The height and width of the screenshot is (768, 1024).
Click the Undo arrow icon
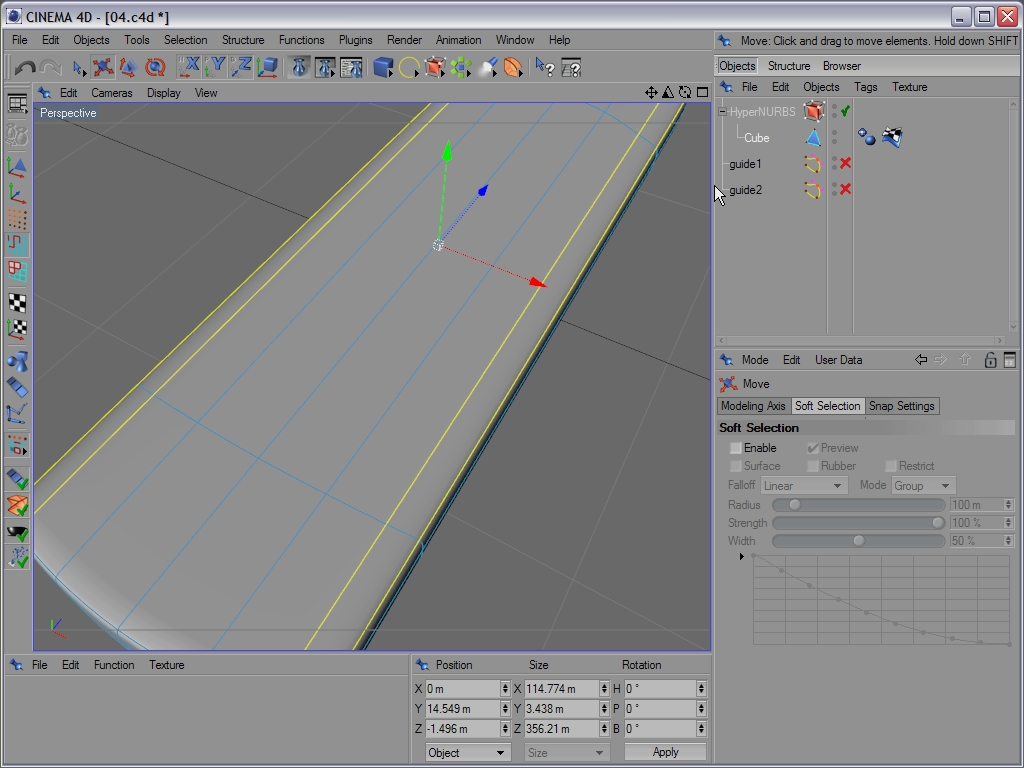pos(25,67)
